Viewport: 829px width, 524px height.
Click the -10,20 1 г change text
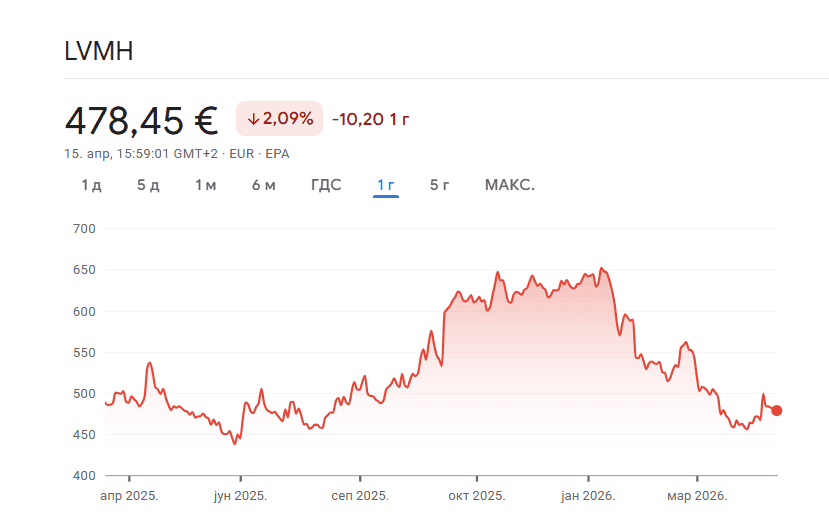coord(371,119)
